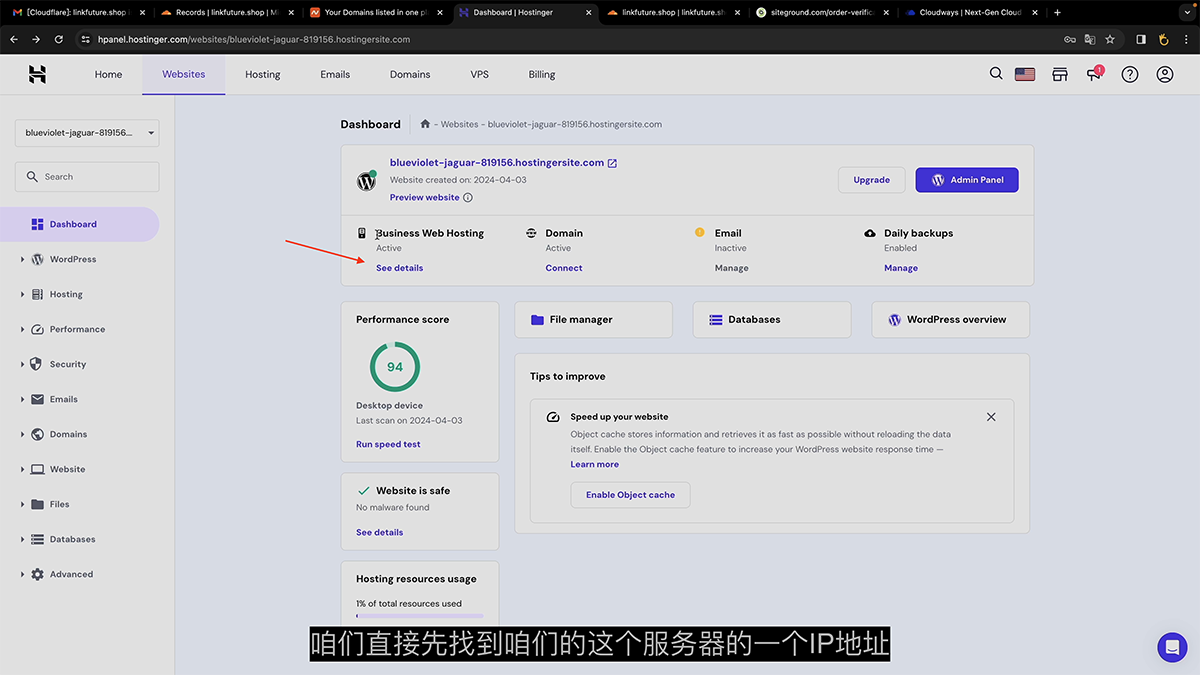Switch to the VPS navigation tab

pos(480,74)
